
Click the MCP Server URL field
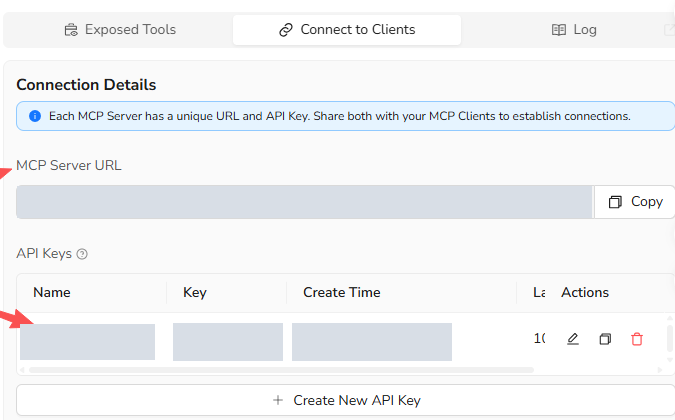tap(304, 202)
